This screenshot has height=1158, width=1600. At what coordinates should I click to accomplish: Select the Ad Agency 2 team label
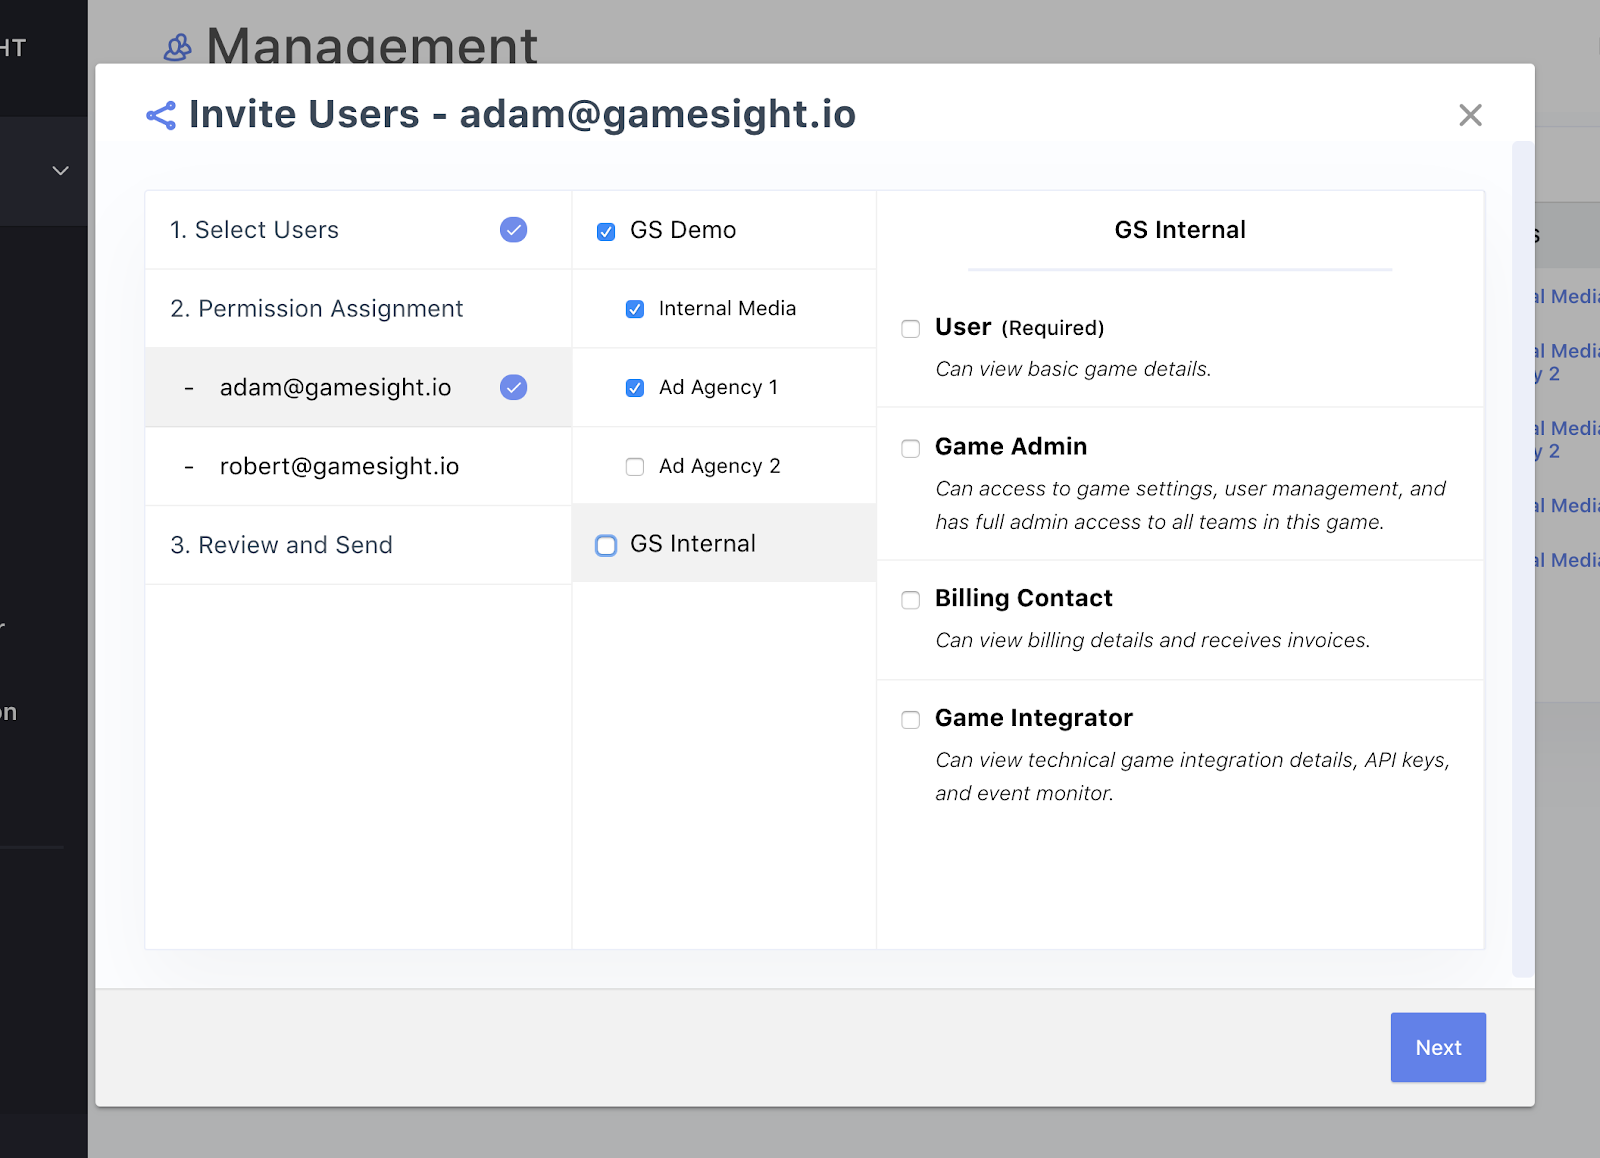tap(719, 466)
